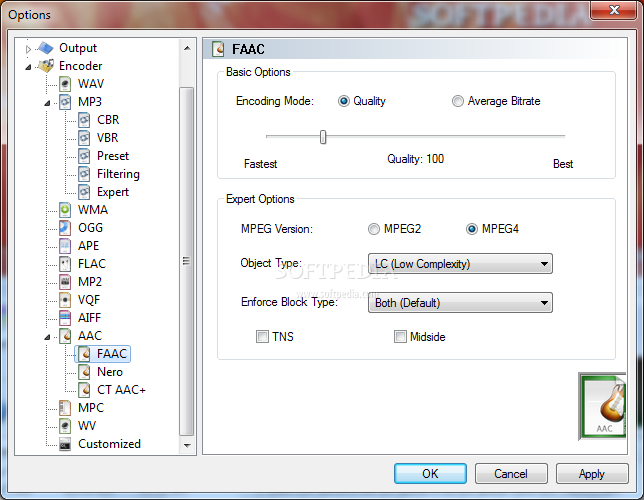
Task: Click the VBR settings icon
Action: click(x=84, y=138)
